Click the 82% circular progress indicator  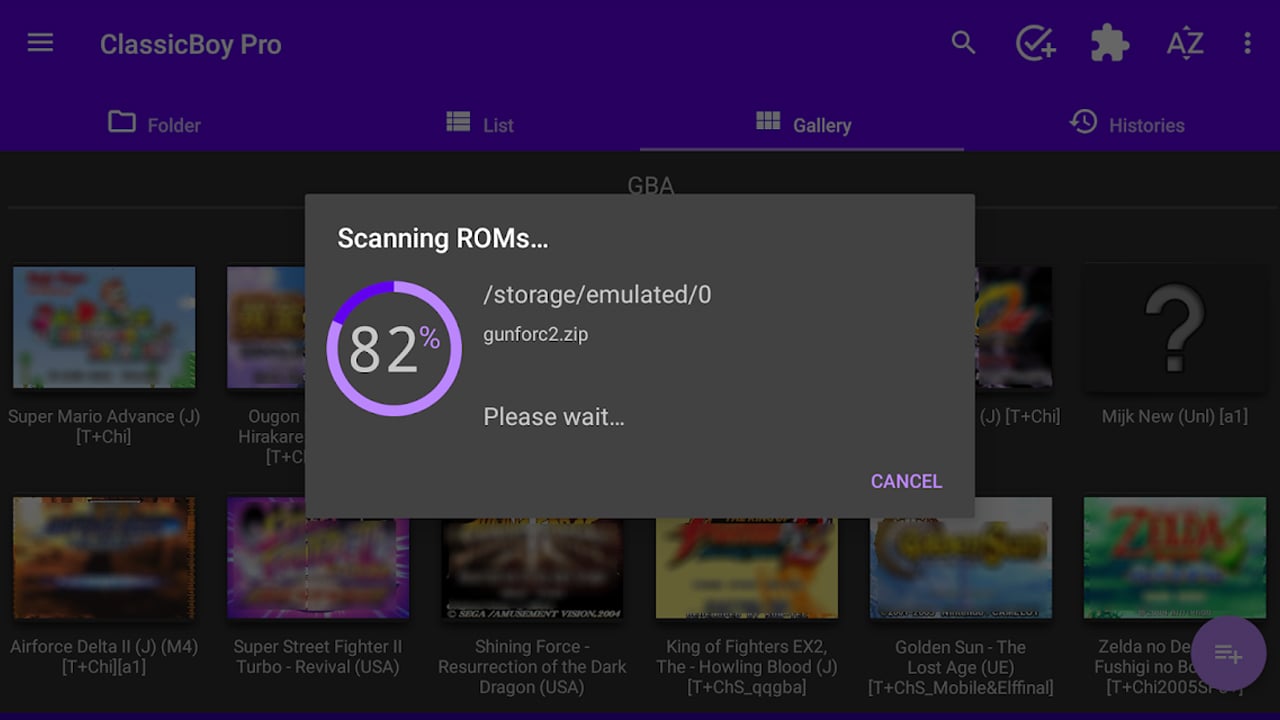click(394, 348)
